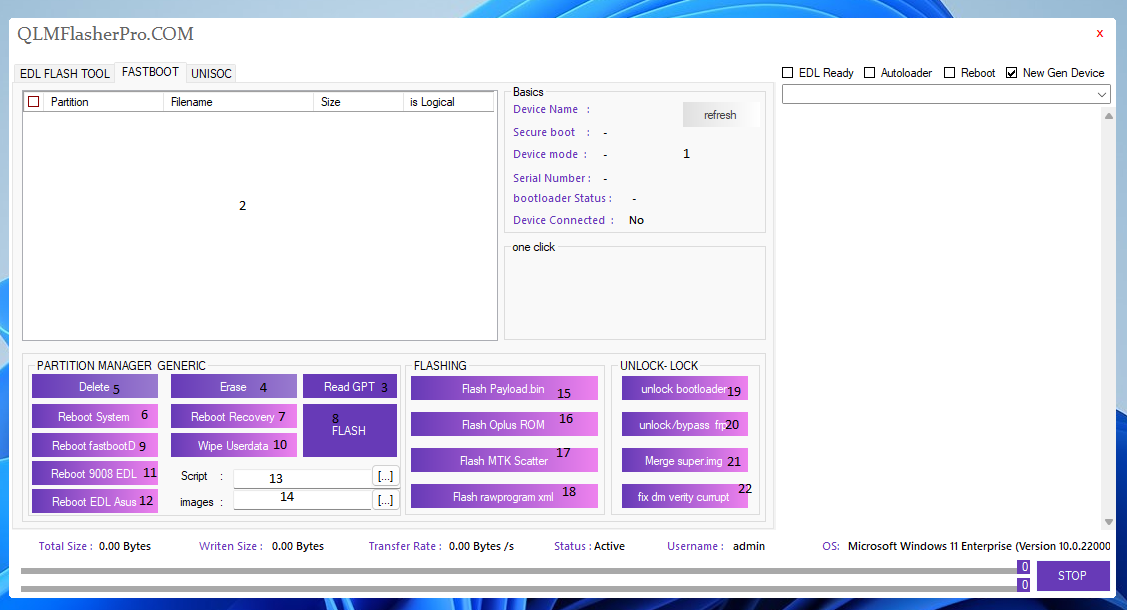The width and height of the screenshot is (1127, 610).
Task: Click the large FLASH button
Action: (x=350, y=430)
